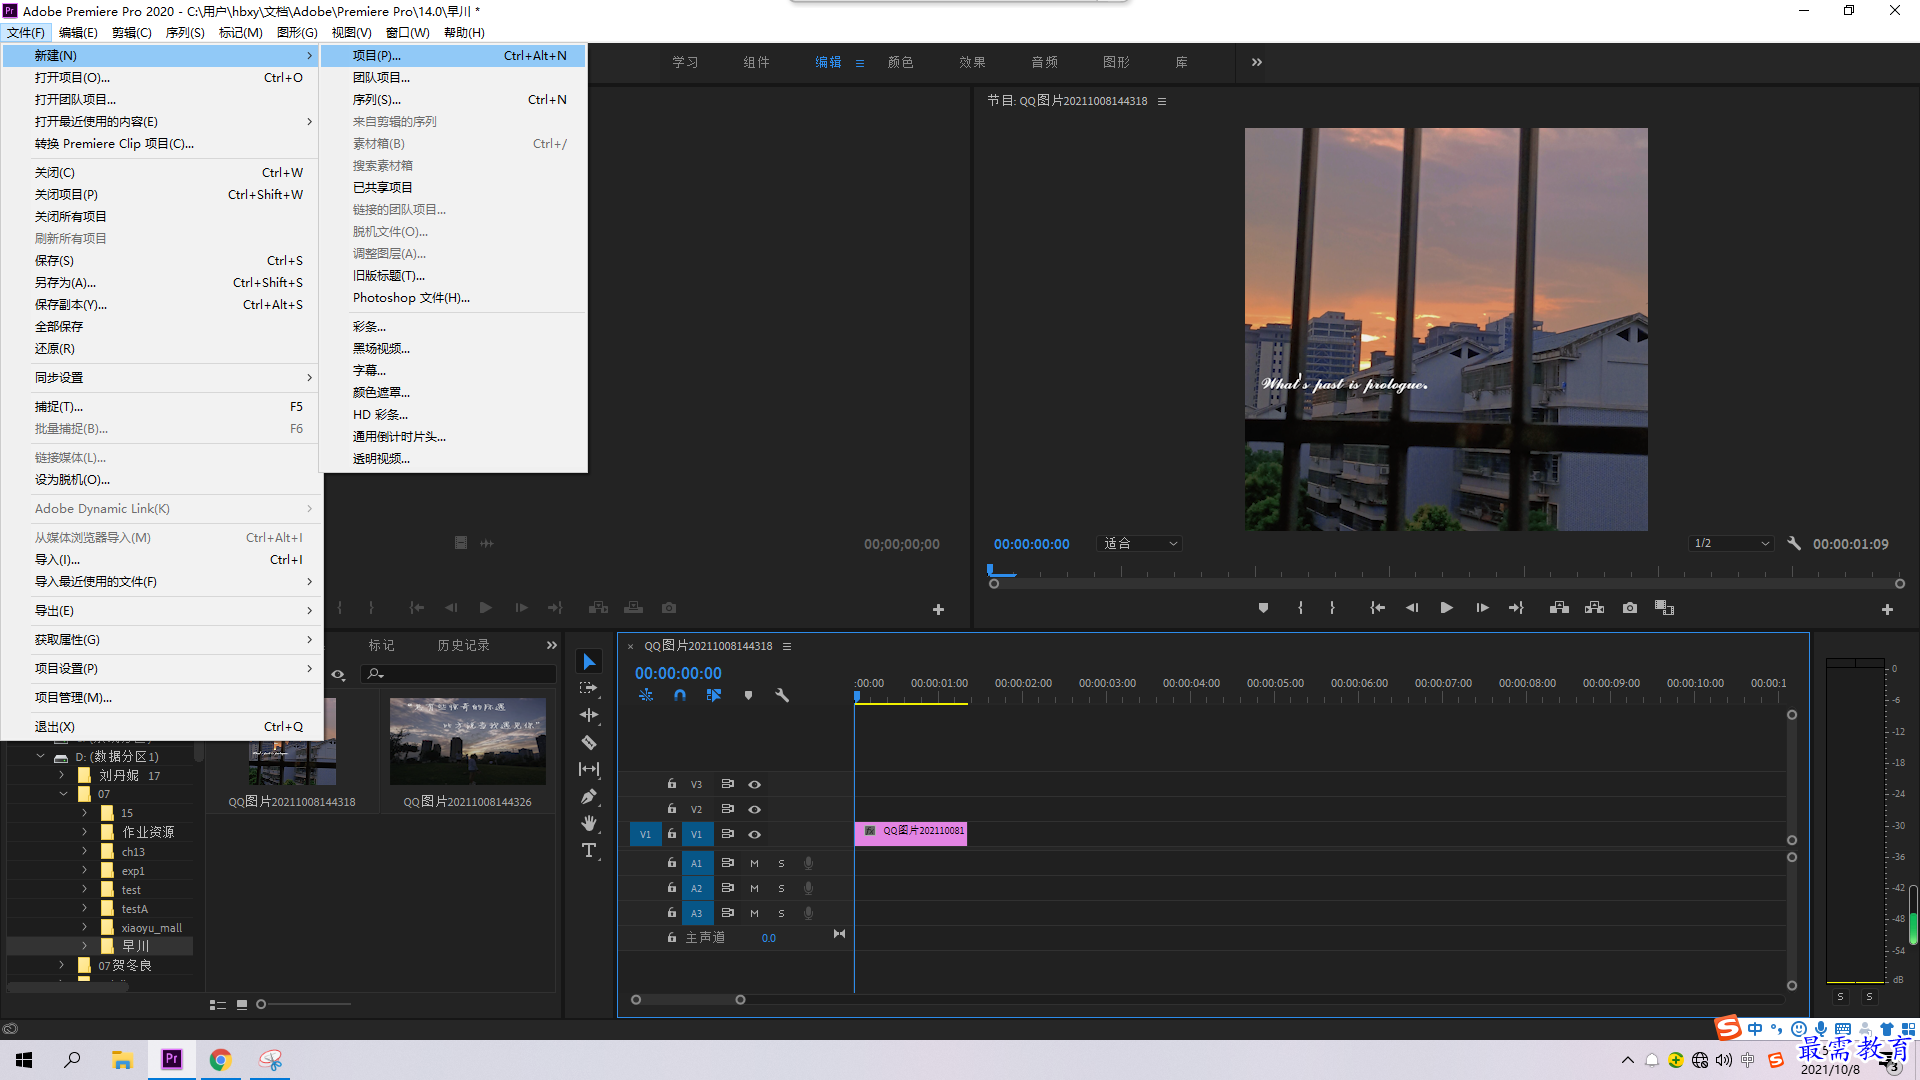1920x1080 pixels.
Task: Choose 黑场视频... in New submenu
Action: (x=453, y=349)
